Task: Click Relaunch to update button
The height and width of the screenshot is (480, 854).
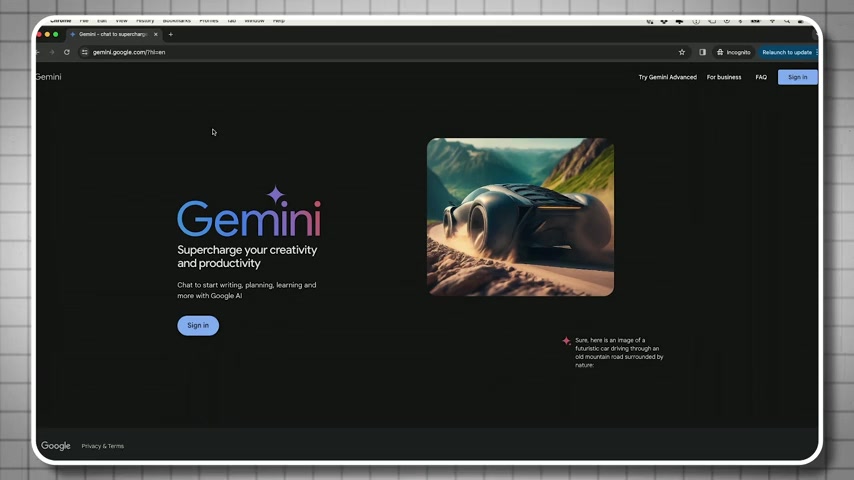Action: click(x=787, y=52)
